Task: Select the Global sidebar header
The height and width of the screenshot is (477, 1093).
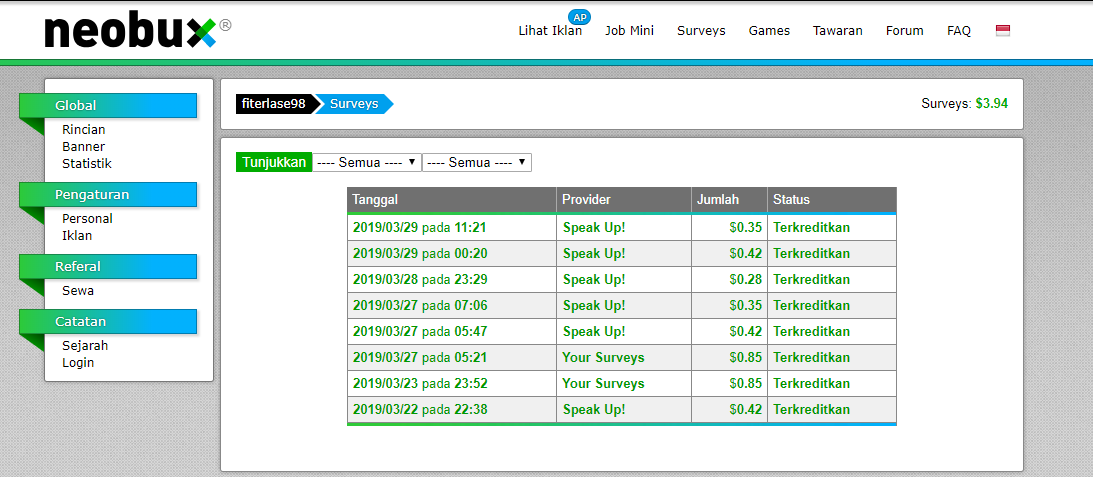Action: pyautogui.click(x=108, y=106)
